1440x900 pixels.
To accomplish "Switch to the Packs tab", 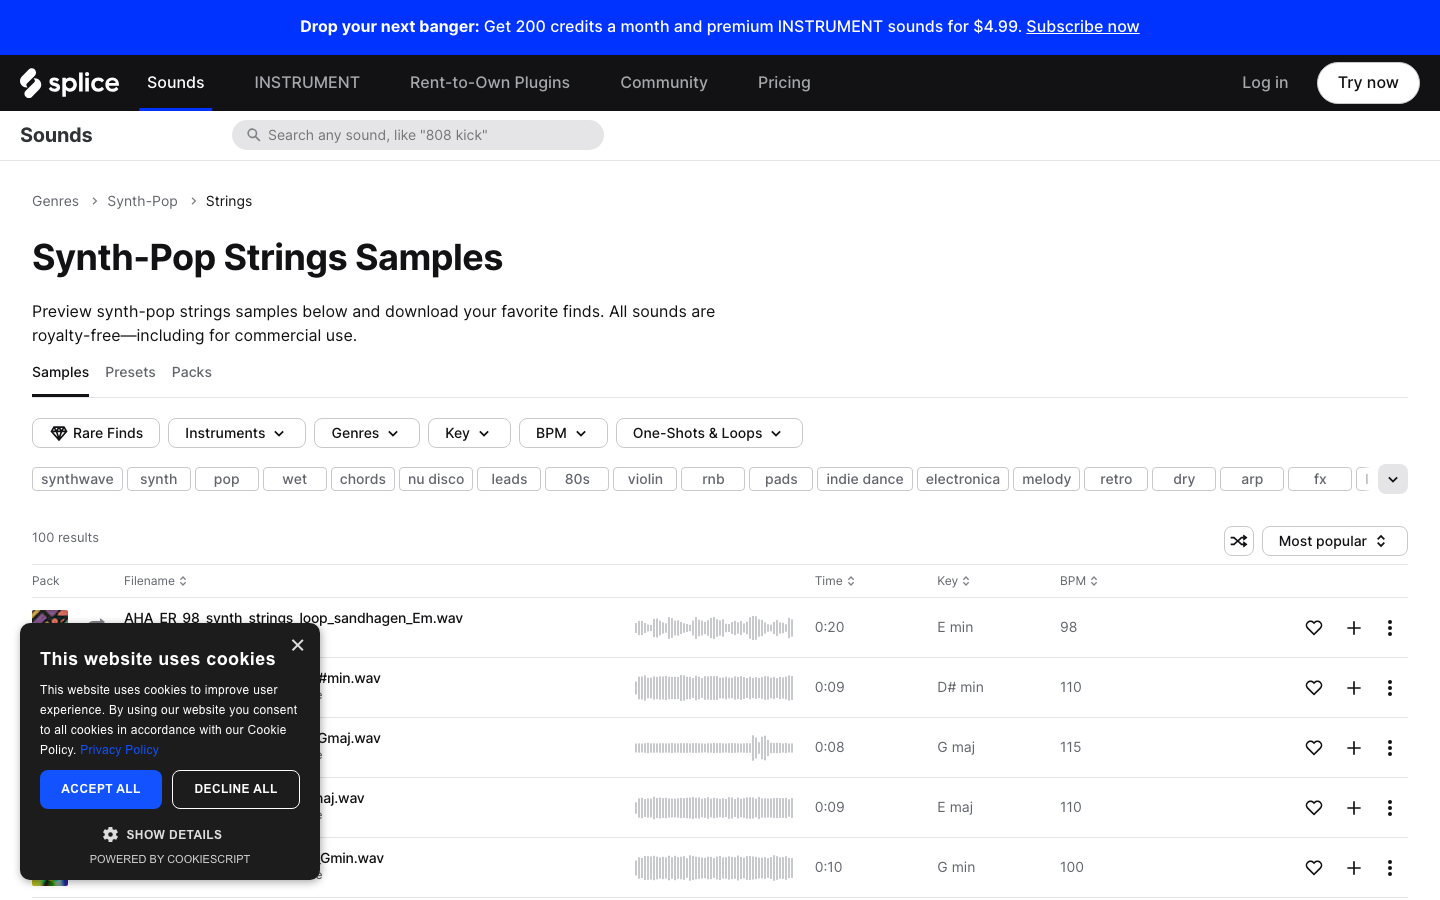I will pos(192,372).
